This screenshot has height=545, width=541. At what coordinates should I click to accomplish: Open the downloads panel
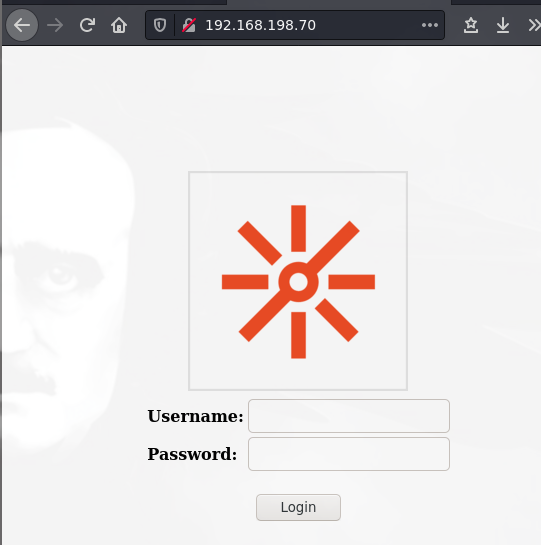coord(503,25)
